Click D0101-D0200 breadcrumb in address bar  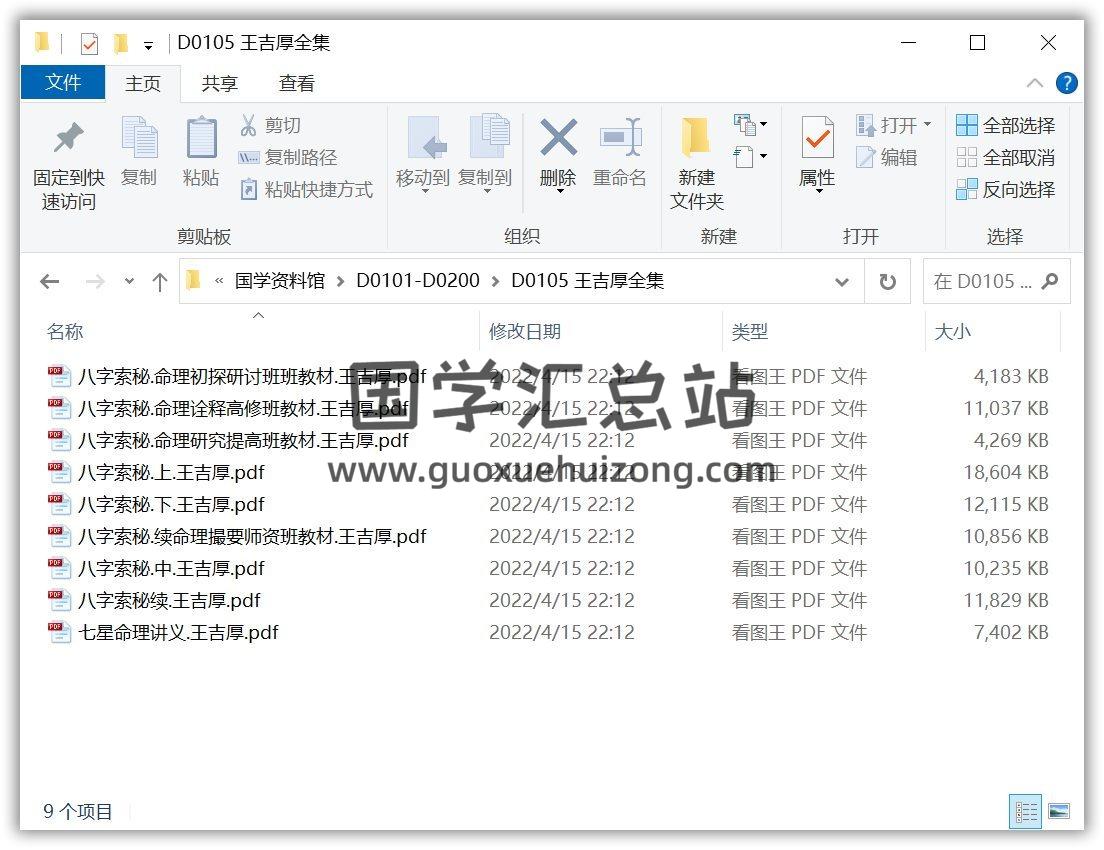[418, 281]
